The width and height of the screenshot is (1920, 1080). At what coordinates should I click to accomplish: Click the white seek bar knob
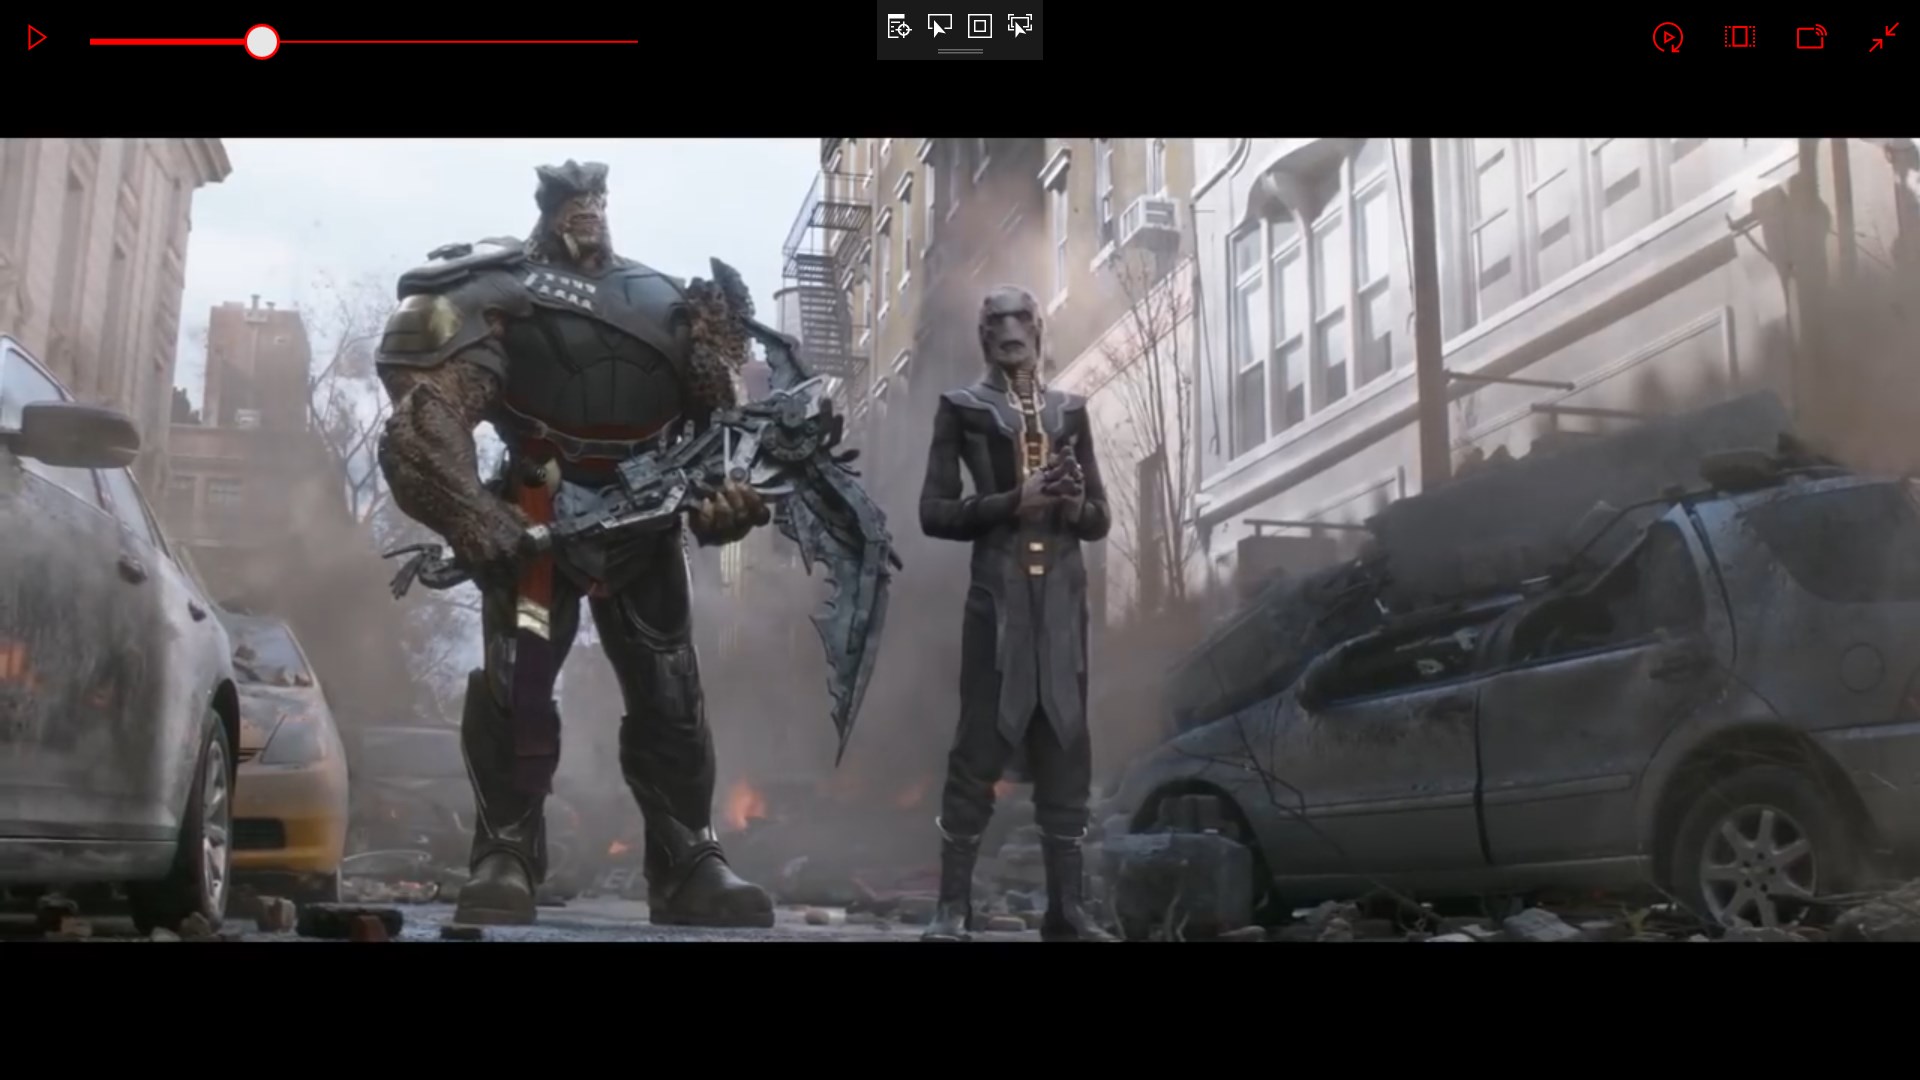(x=262, y=42)
